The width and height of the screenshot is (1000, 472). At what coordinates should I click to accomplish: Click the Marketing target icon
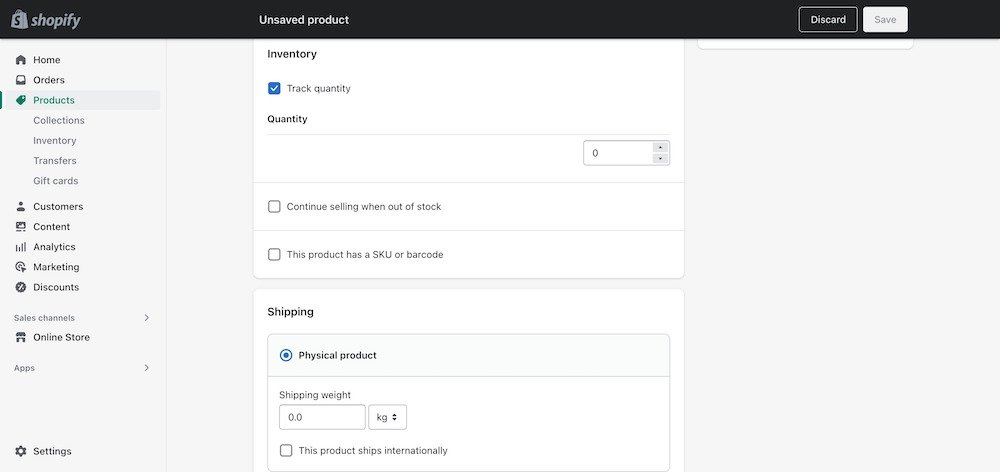point(21,267)
